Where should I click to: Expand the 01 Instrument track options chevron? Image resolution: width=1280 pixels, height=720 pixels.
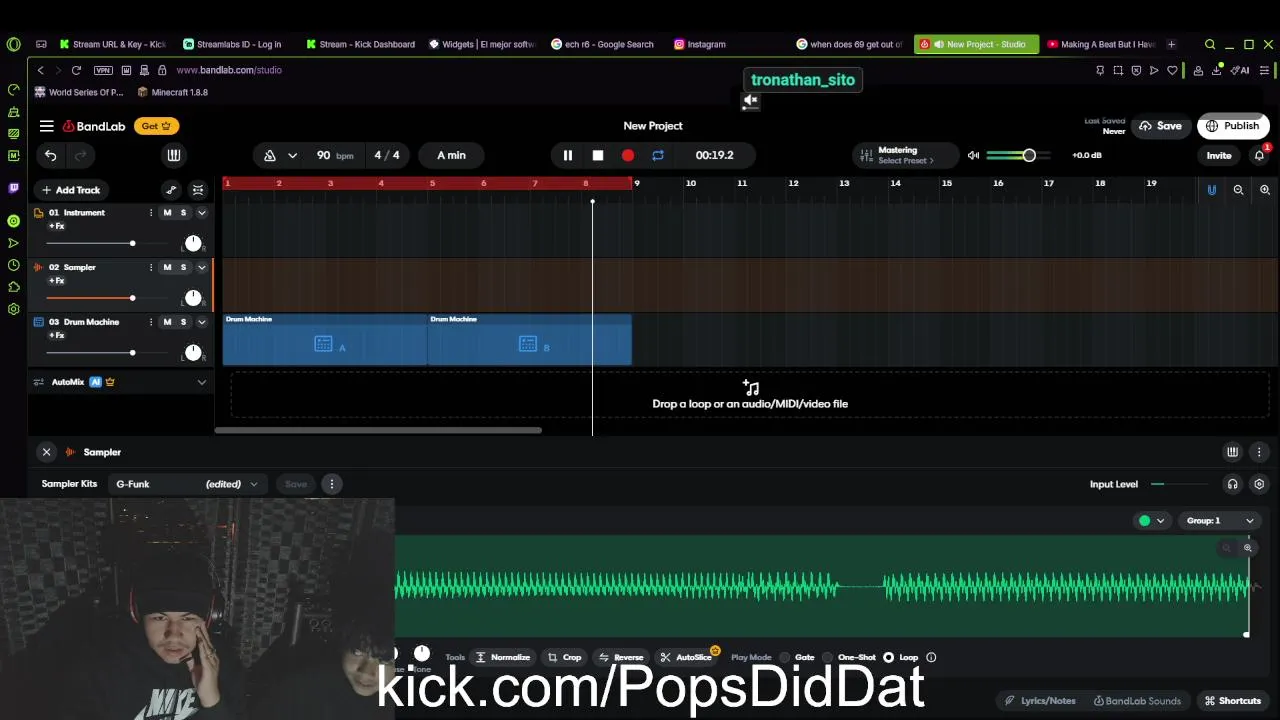(201, 212)
